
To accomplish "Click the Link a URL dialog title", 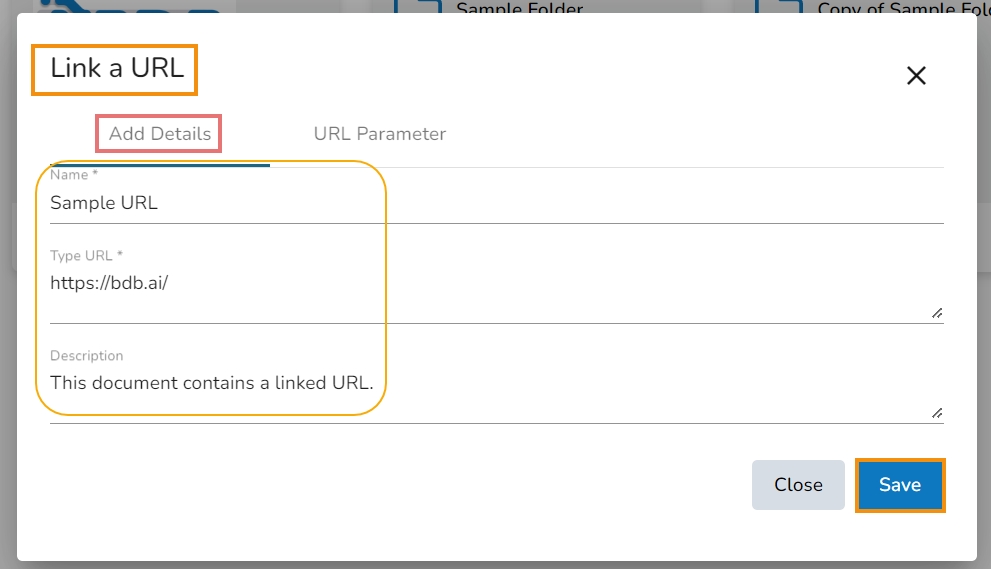I will click(x=117, y=70).
